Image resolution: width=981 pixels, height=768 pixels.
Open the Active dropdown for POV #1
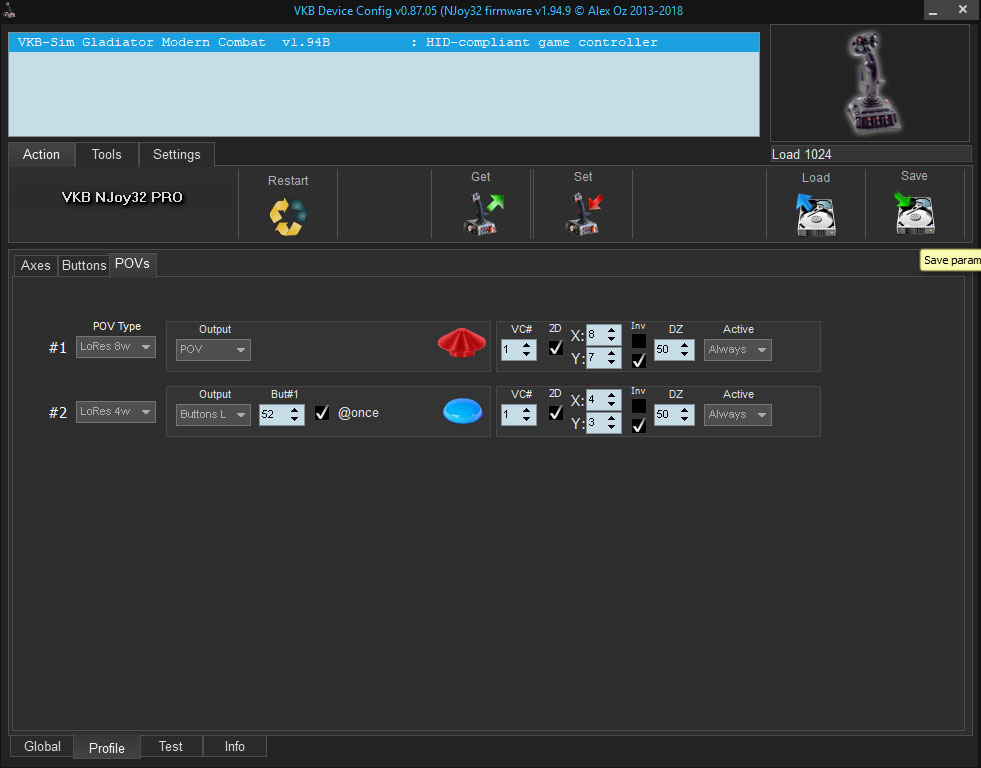[x=737, y=350]
